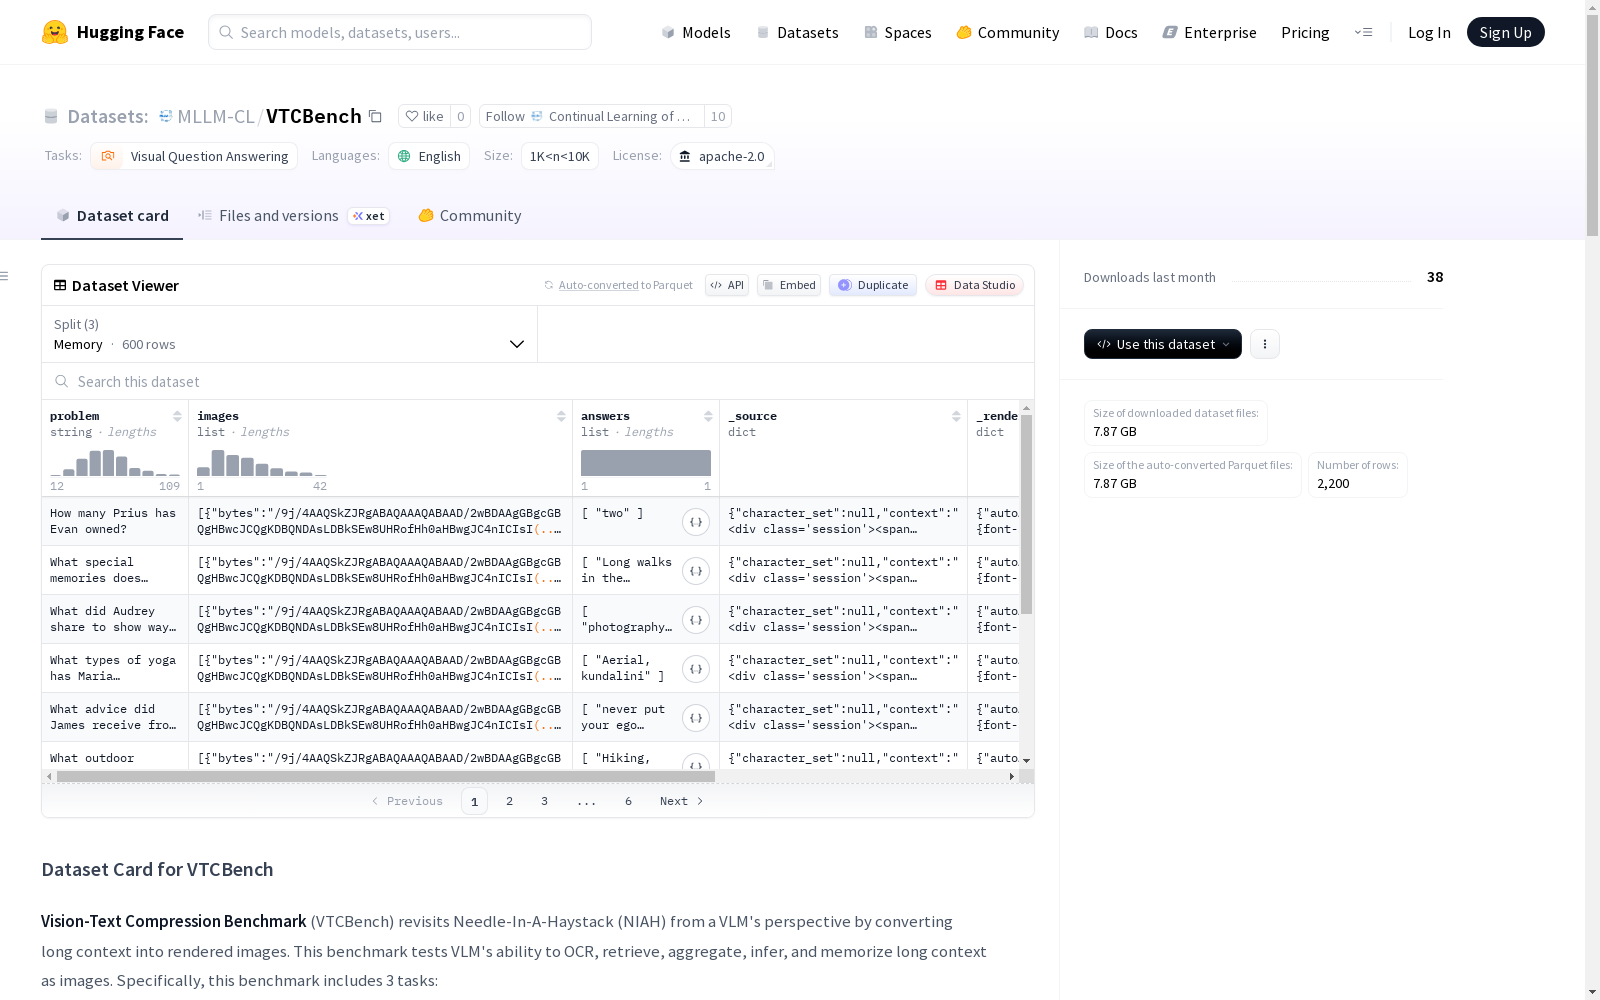Click the table horizontal scrollbar
The image size is (1600, 1000).
386,776
